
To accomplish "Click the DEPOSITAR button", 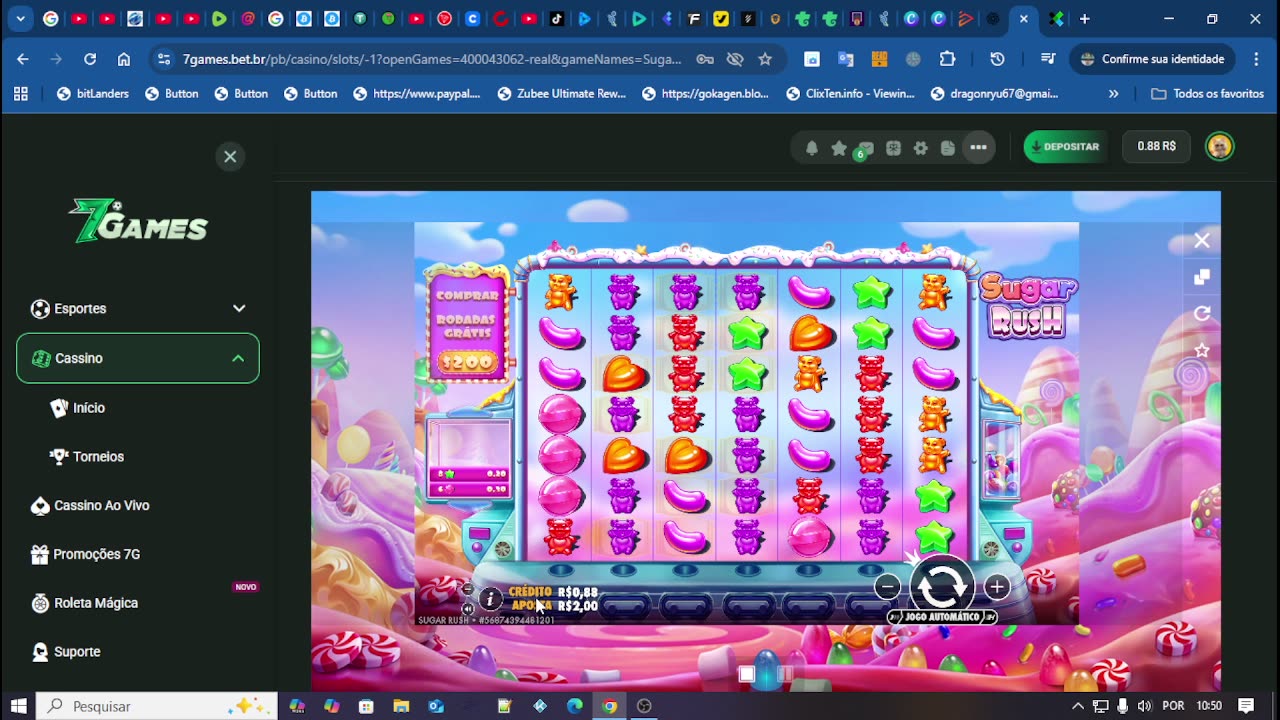I will [x=1065, y=146].
